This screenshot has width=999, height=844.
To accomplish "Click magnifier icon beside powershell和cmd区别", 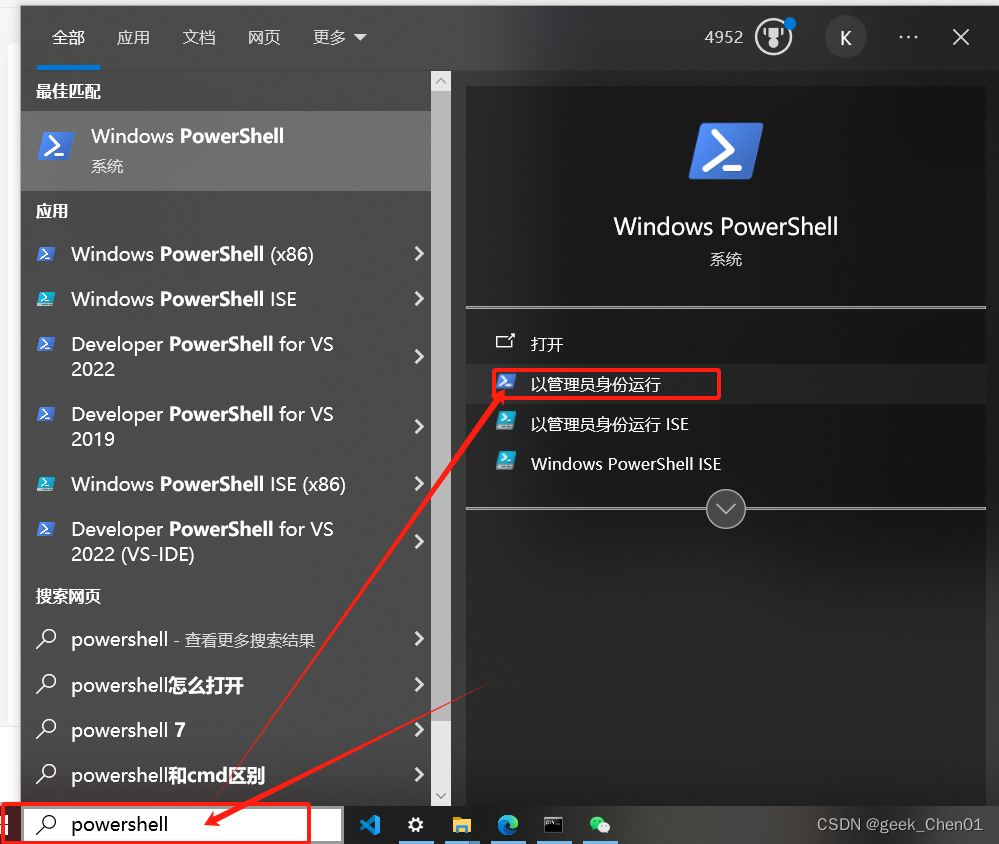I will pyautogui.click(x=47, y=774).
